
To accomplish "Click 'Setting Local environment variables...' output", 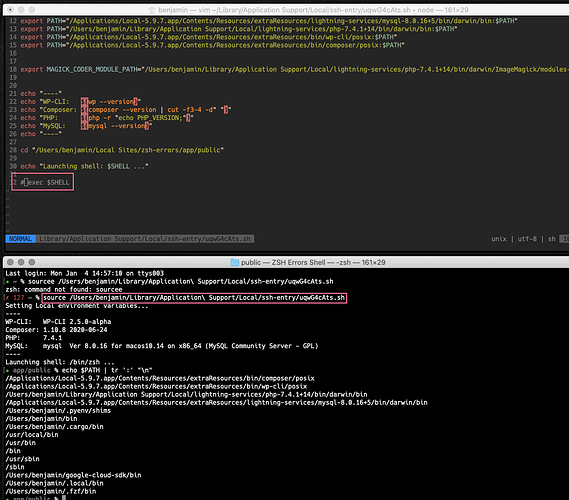I will coord(77,306).
